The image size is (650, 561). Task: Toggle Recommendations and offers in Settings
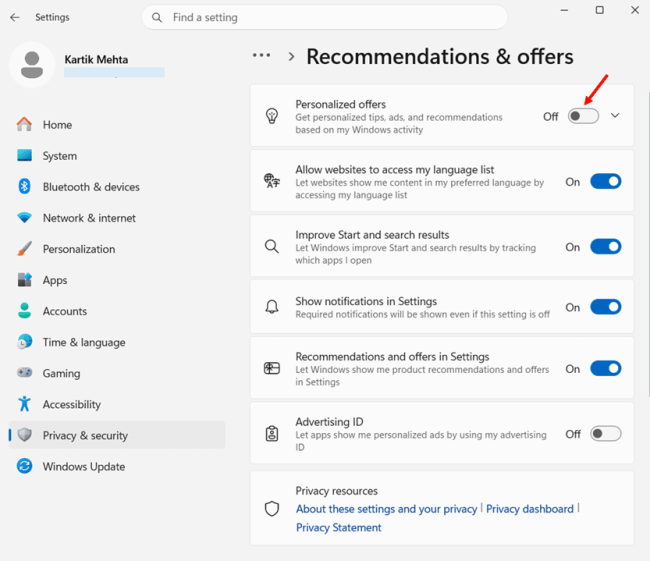point(606,369)
